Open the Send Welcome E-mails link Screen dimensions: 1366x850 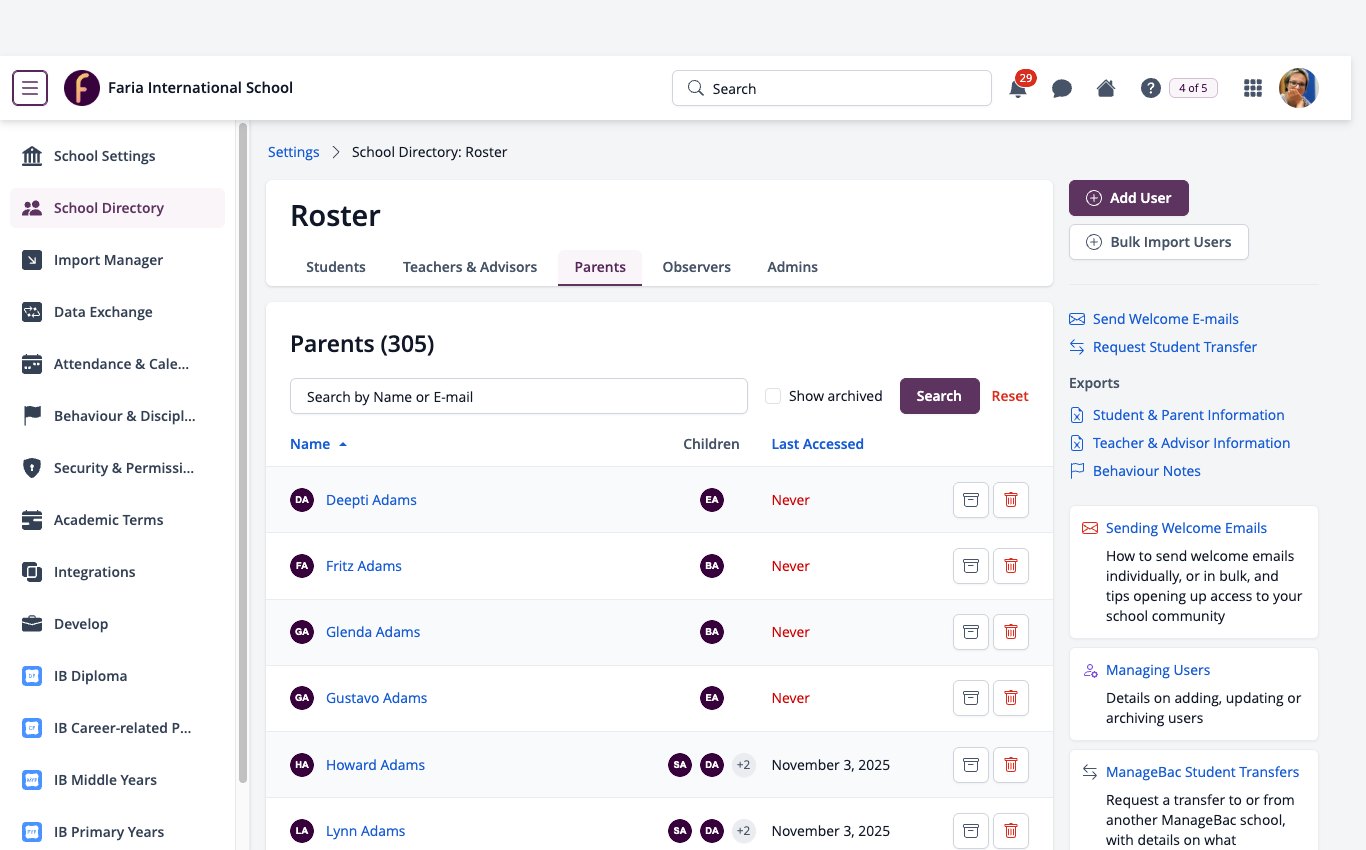(1165, 319)
